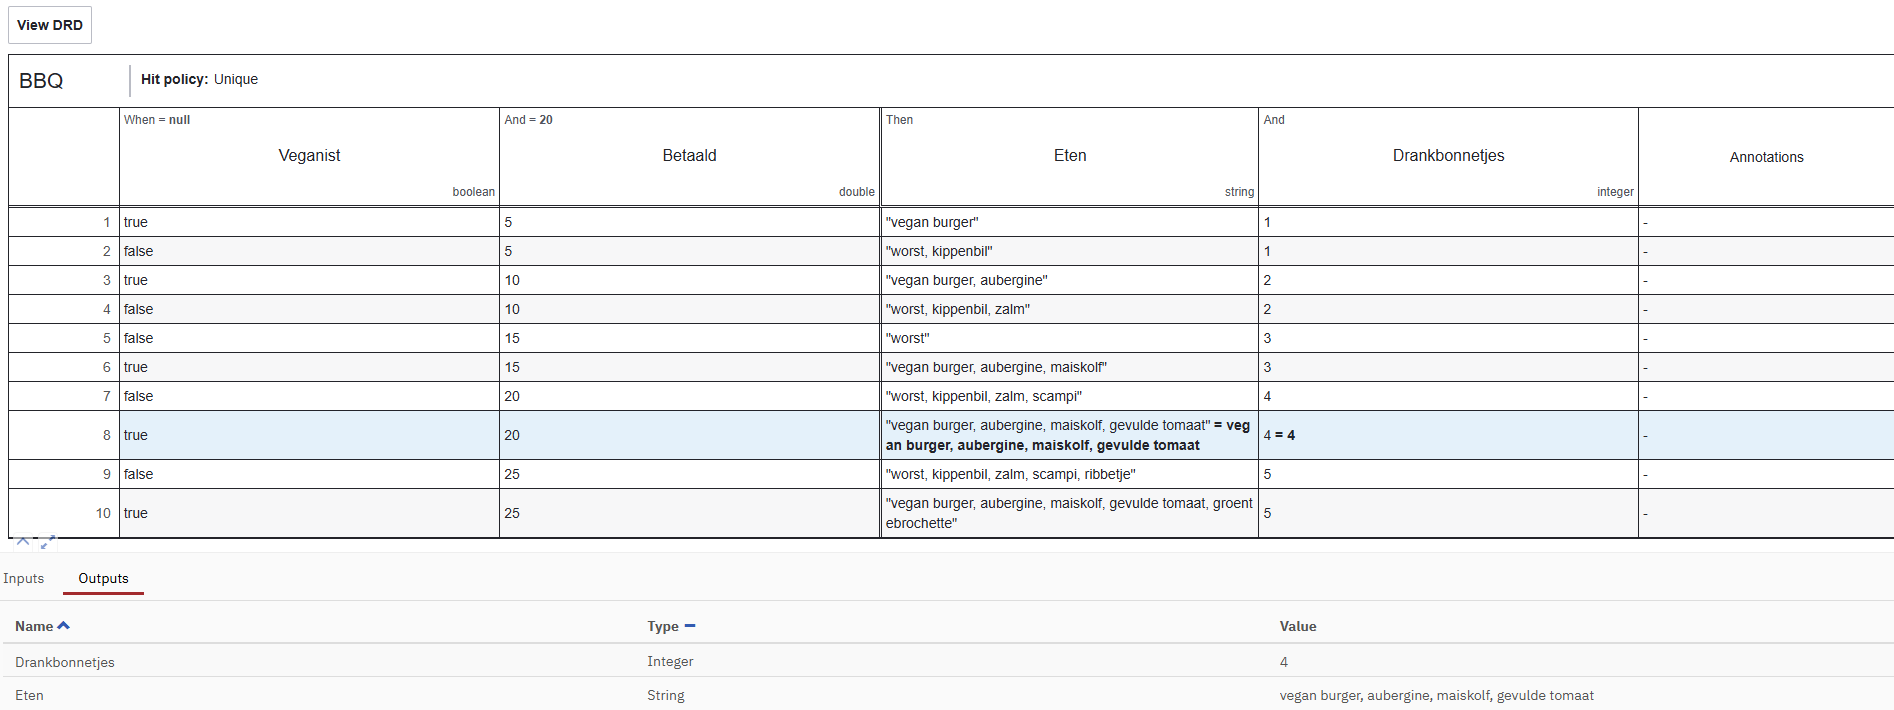
Task: Select the Drankbonnetjes row in Outputs list
Action: [x=65, y=662]
